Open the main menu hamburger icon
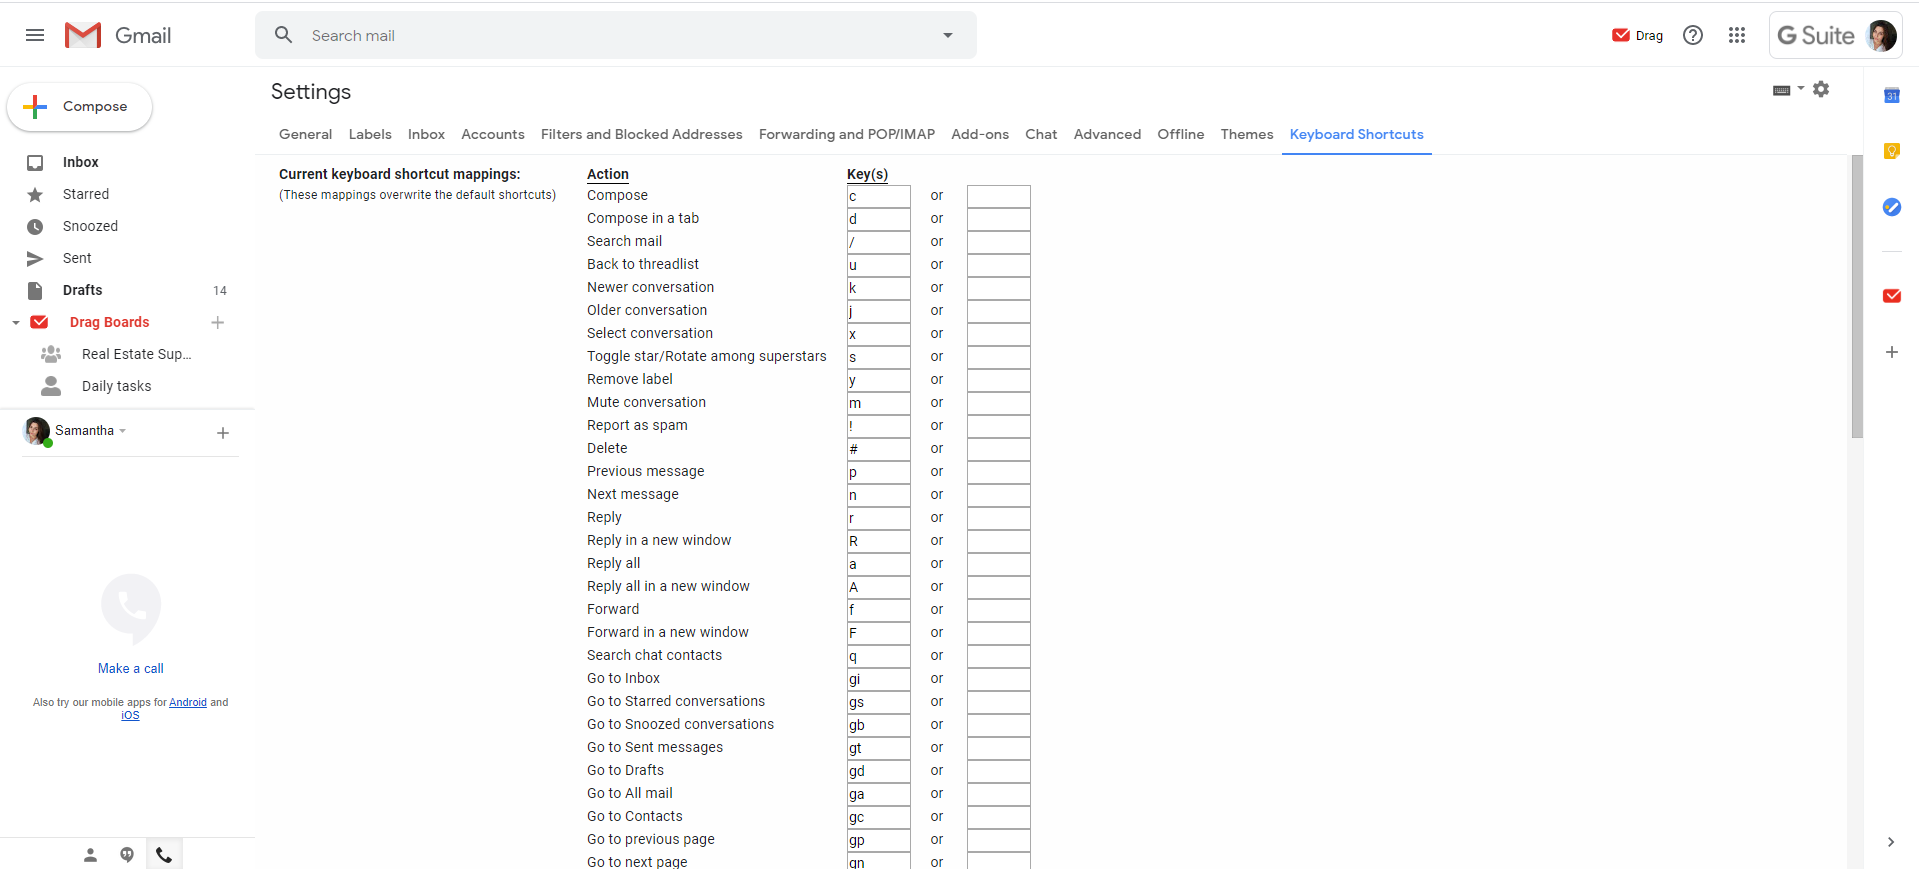The image size is (1919, 869). (35, 35)
